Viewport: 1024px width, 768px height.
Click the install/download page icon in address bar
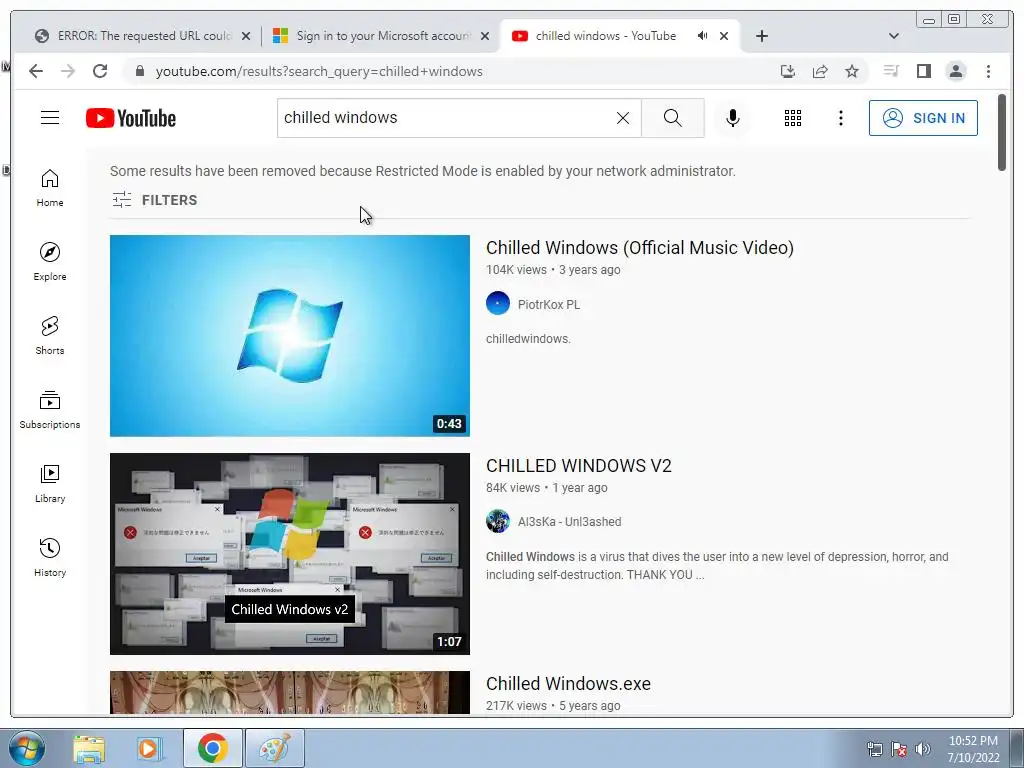tap(788, 71)
